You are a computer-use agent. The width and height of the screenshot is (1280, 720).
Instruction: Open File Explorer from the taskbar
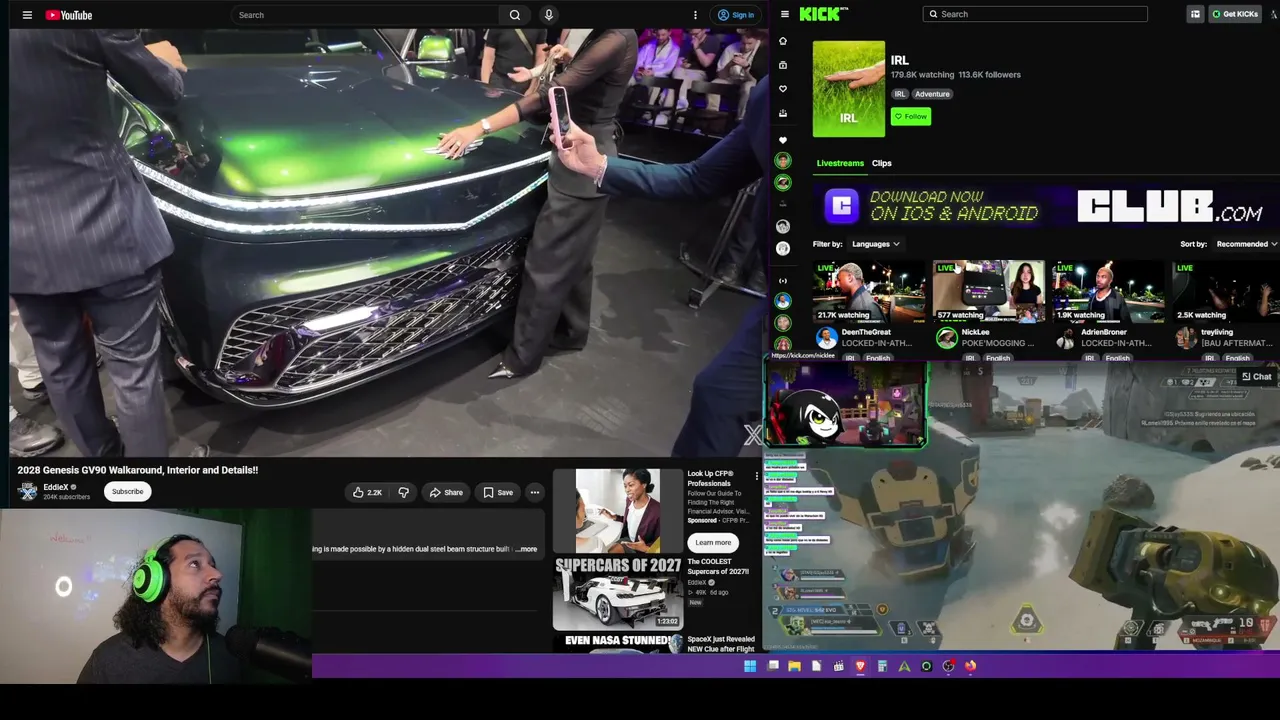(794, 666)
